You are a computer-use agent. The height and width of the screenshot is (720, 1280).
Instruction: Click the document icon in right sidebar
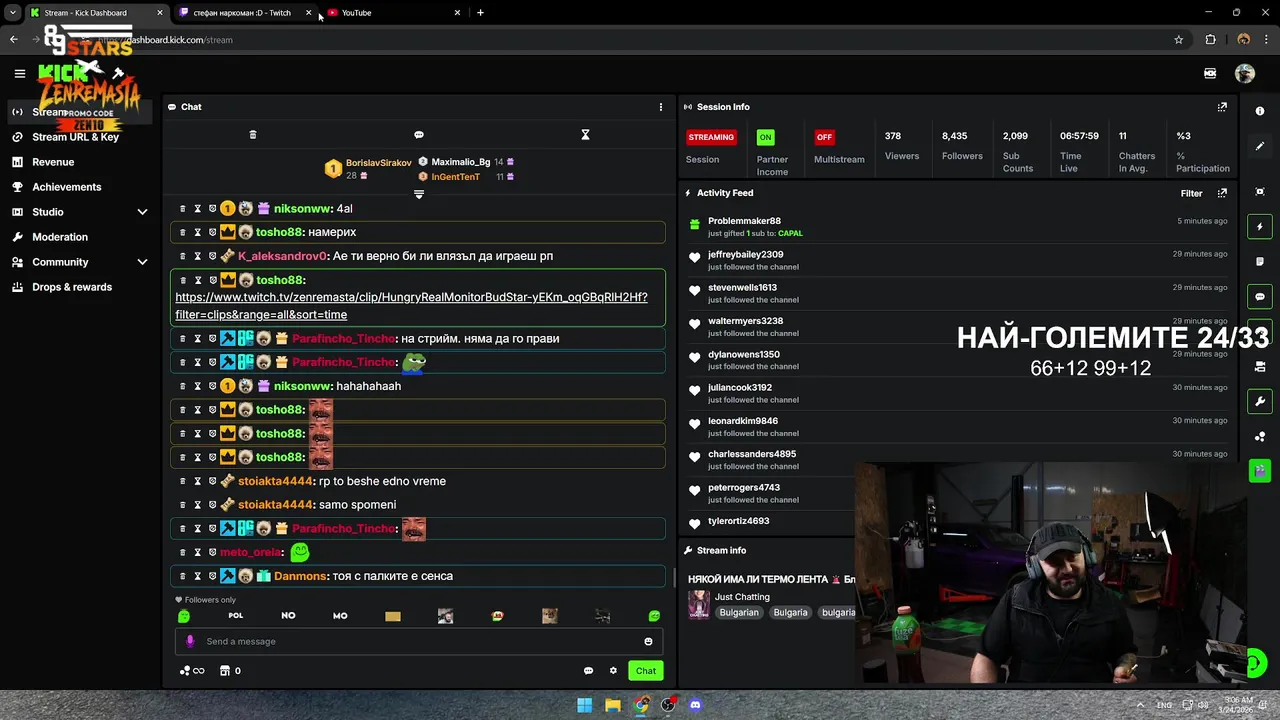(x=1260, y=262)
